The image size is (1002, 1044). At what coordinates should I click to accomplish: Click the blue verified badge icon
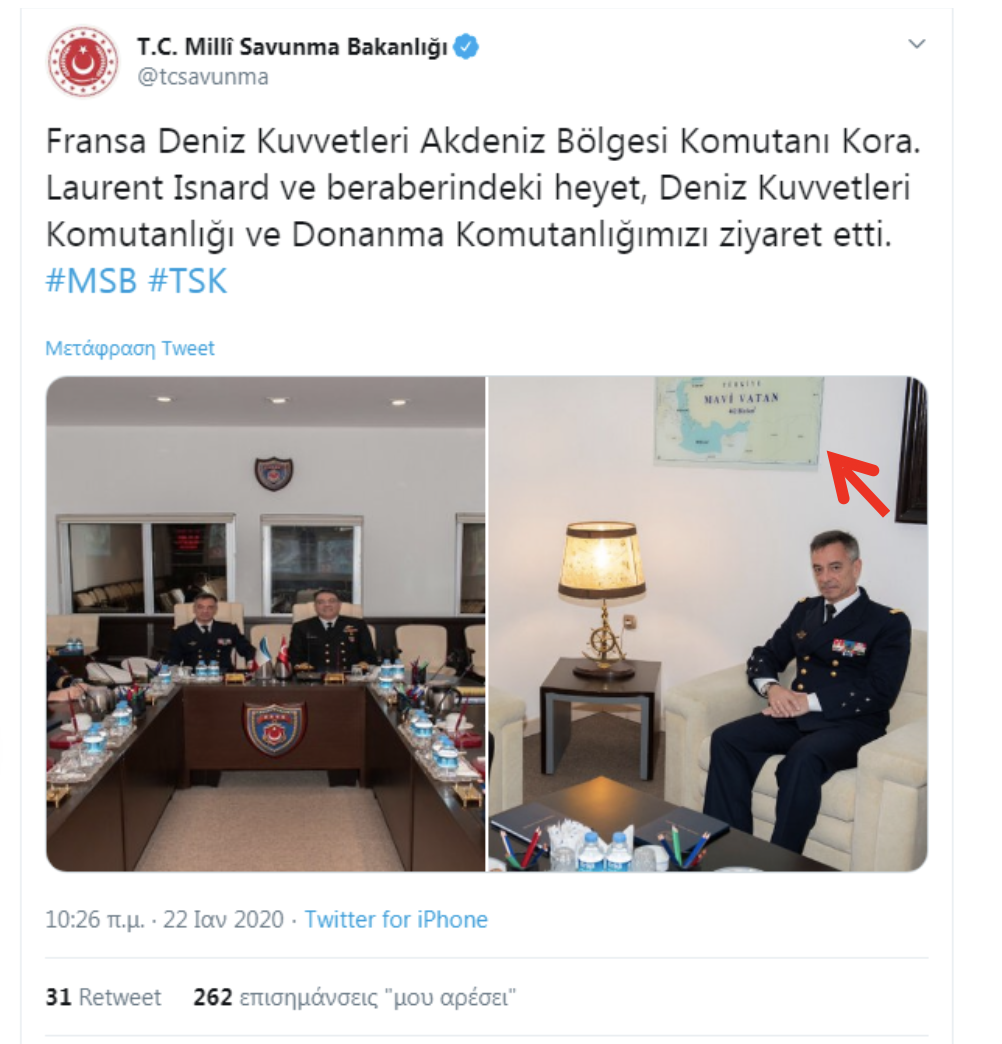point(466,47)
